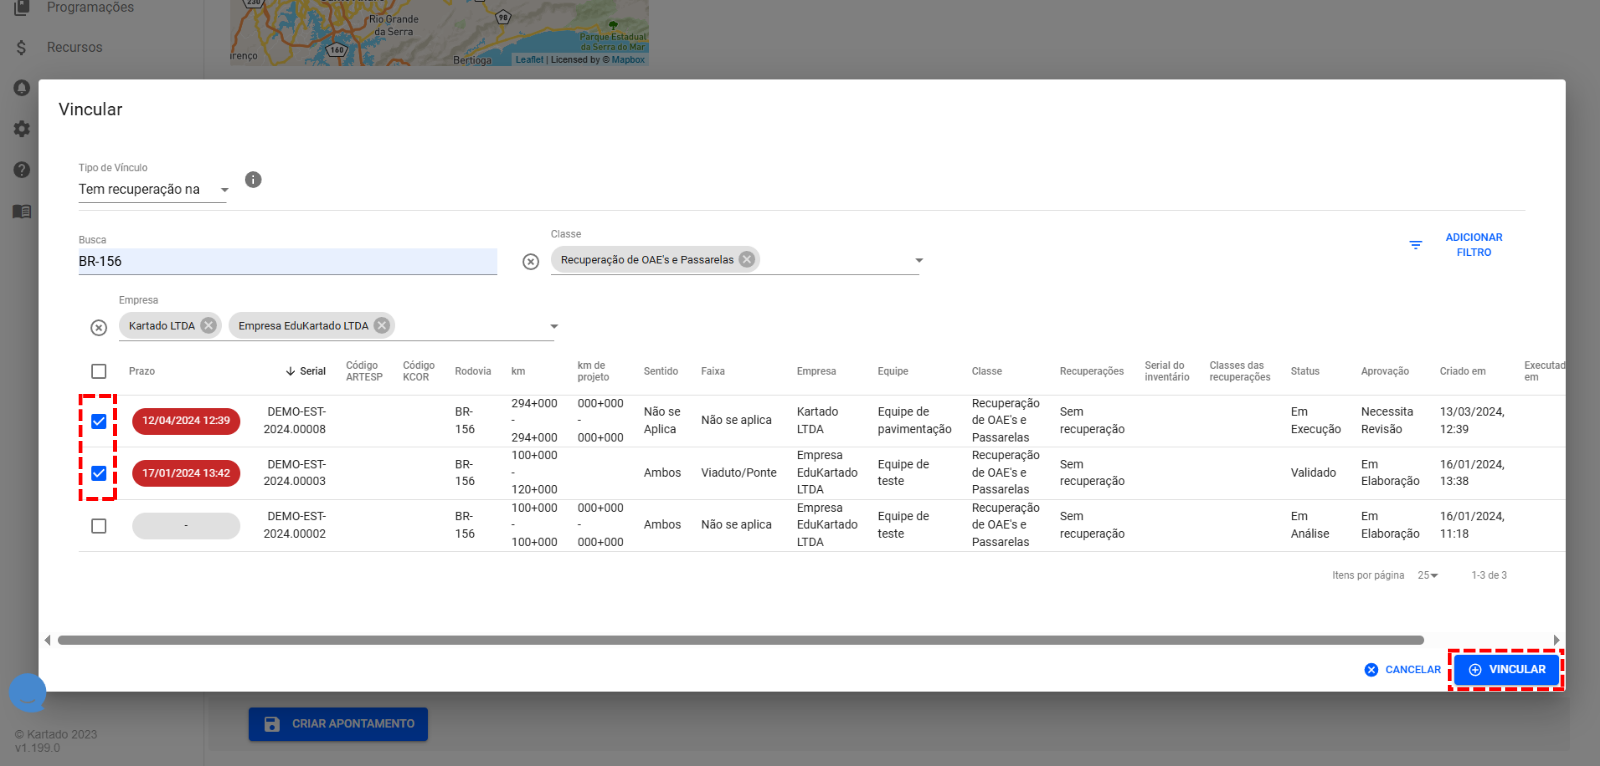1600x766 pixels.
Task: Expand the Classe dropdown arrow
Action: coord(918,261)
